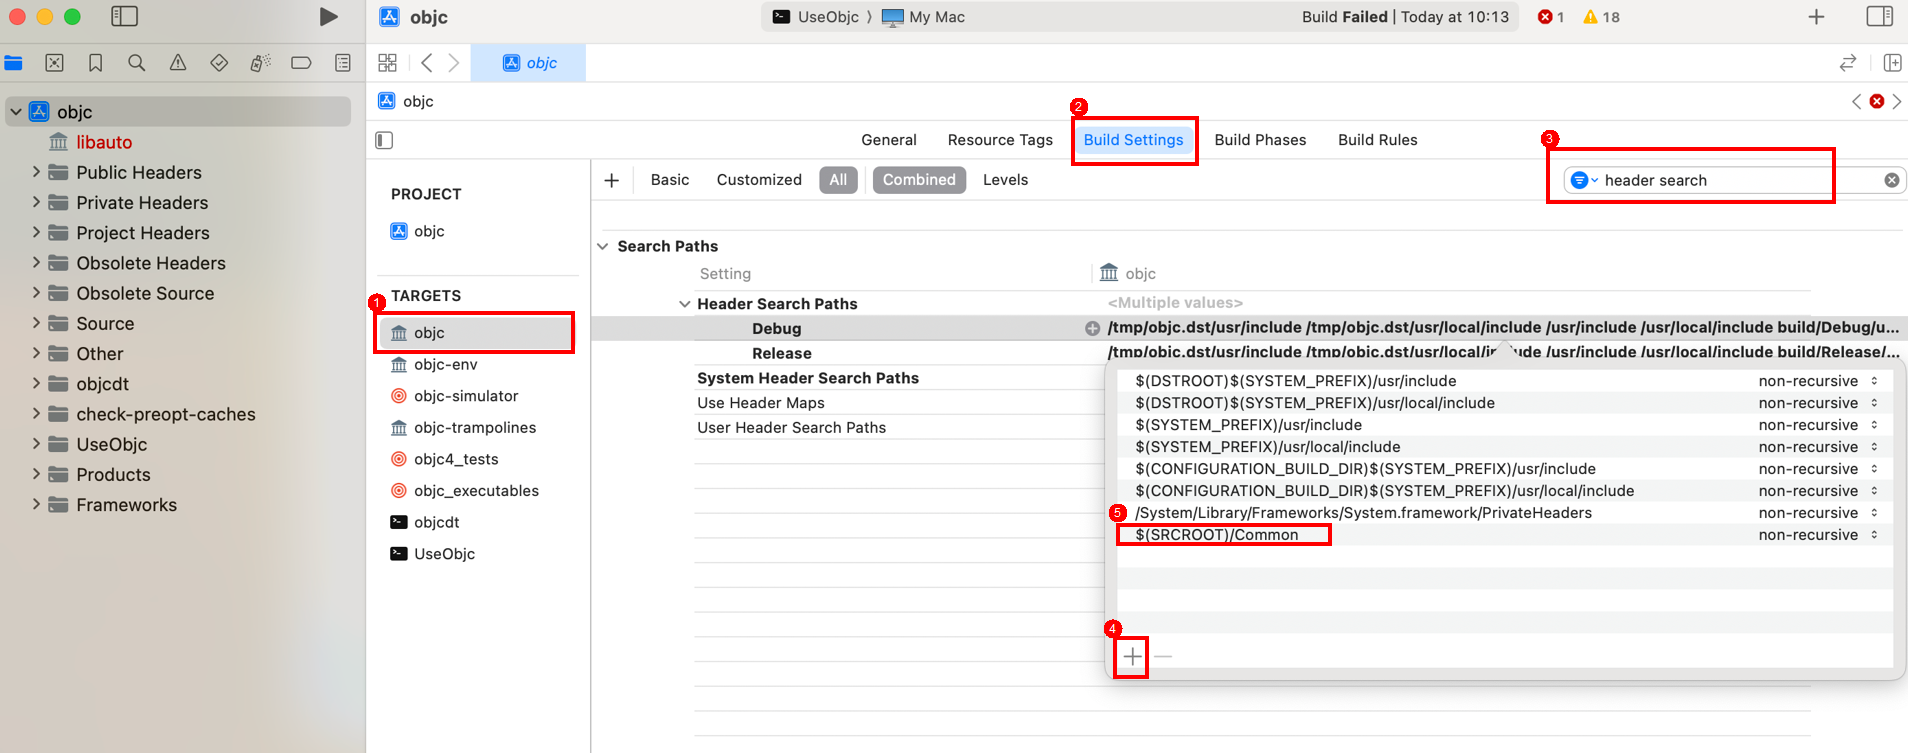Screen dimensions: 1908x753
Task: Expand the Obsolete Source group
Action: (x=36, y=293)
